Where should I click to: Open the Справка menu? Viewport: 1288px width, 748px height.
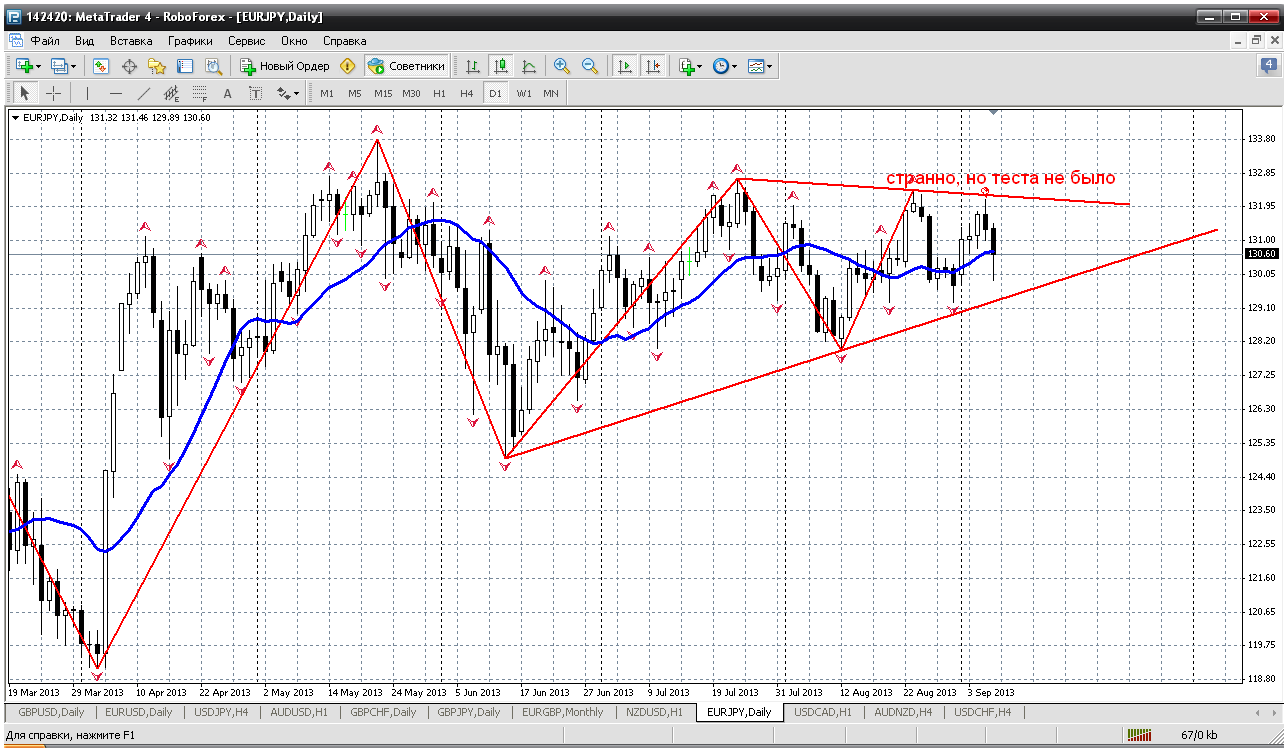click(x=345, y=41)
